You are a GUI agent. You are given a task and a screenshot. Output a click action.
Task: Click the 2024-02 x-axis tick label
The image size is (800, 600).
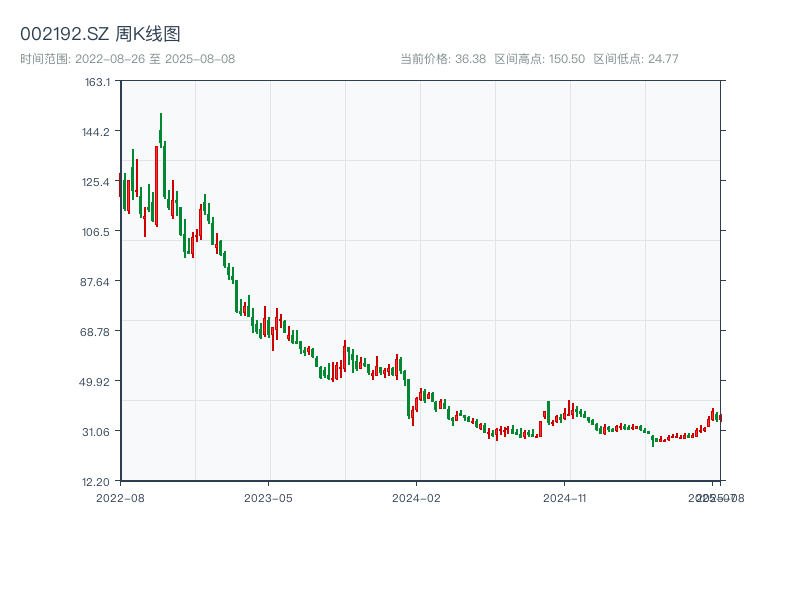coord(412,496)
